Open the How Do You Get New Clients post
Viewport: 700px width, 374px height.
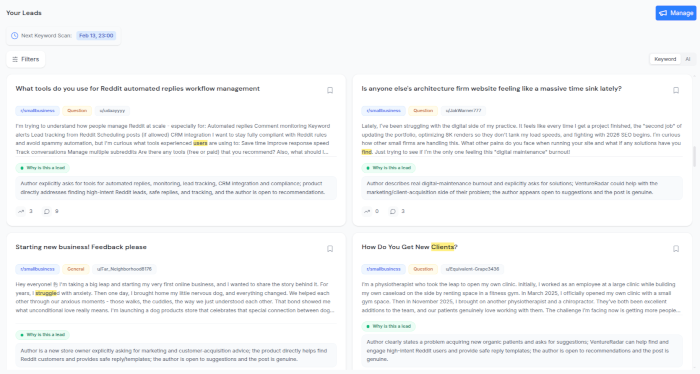(x=409, y=247)
